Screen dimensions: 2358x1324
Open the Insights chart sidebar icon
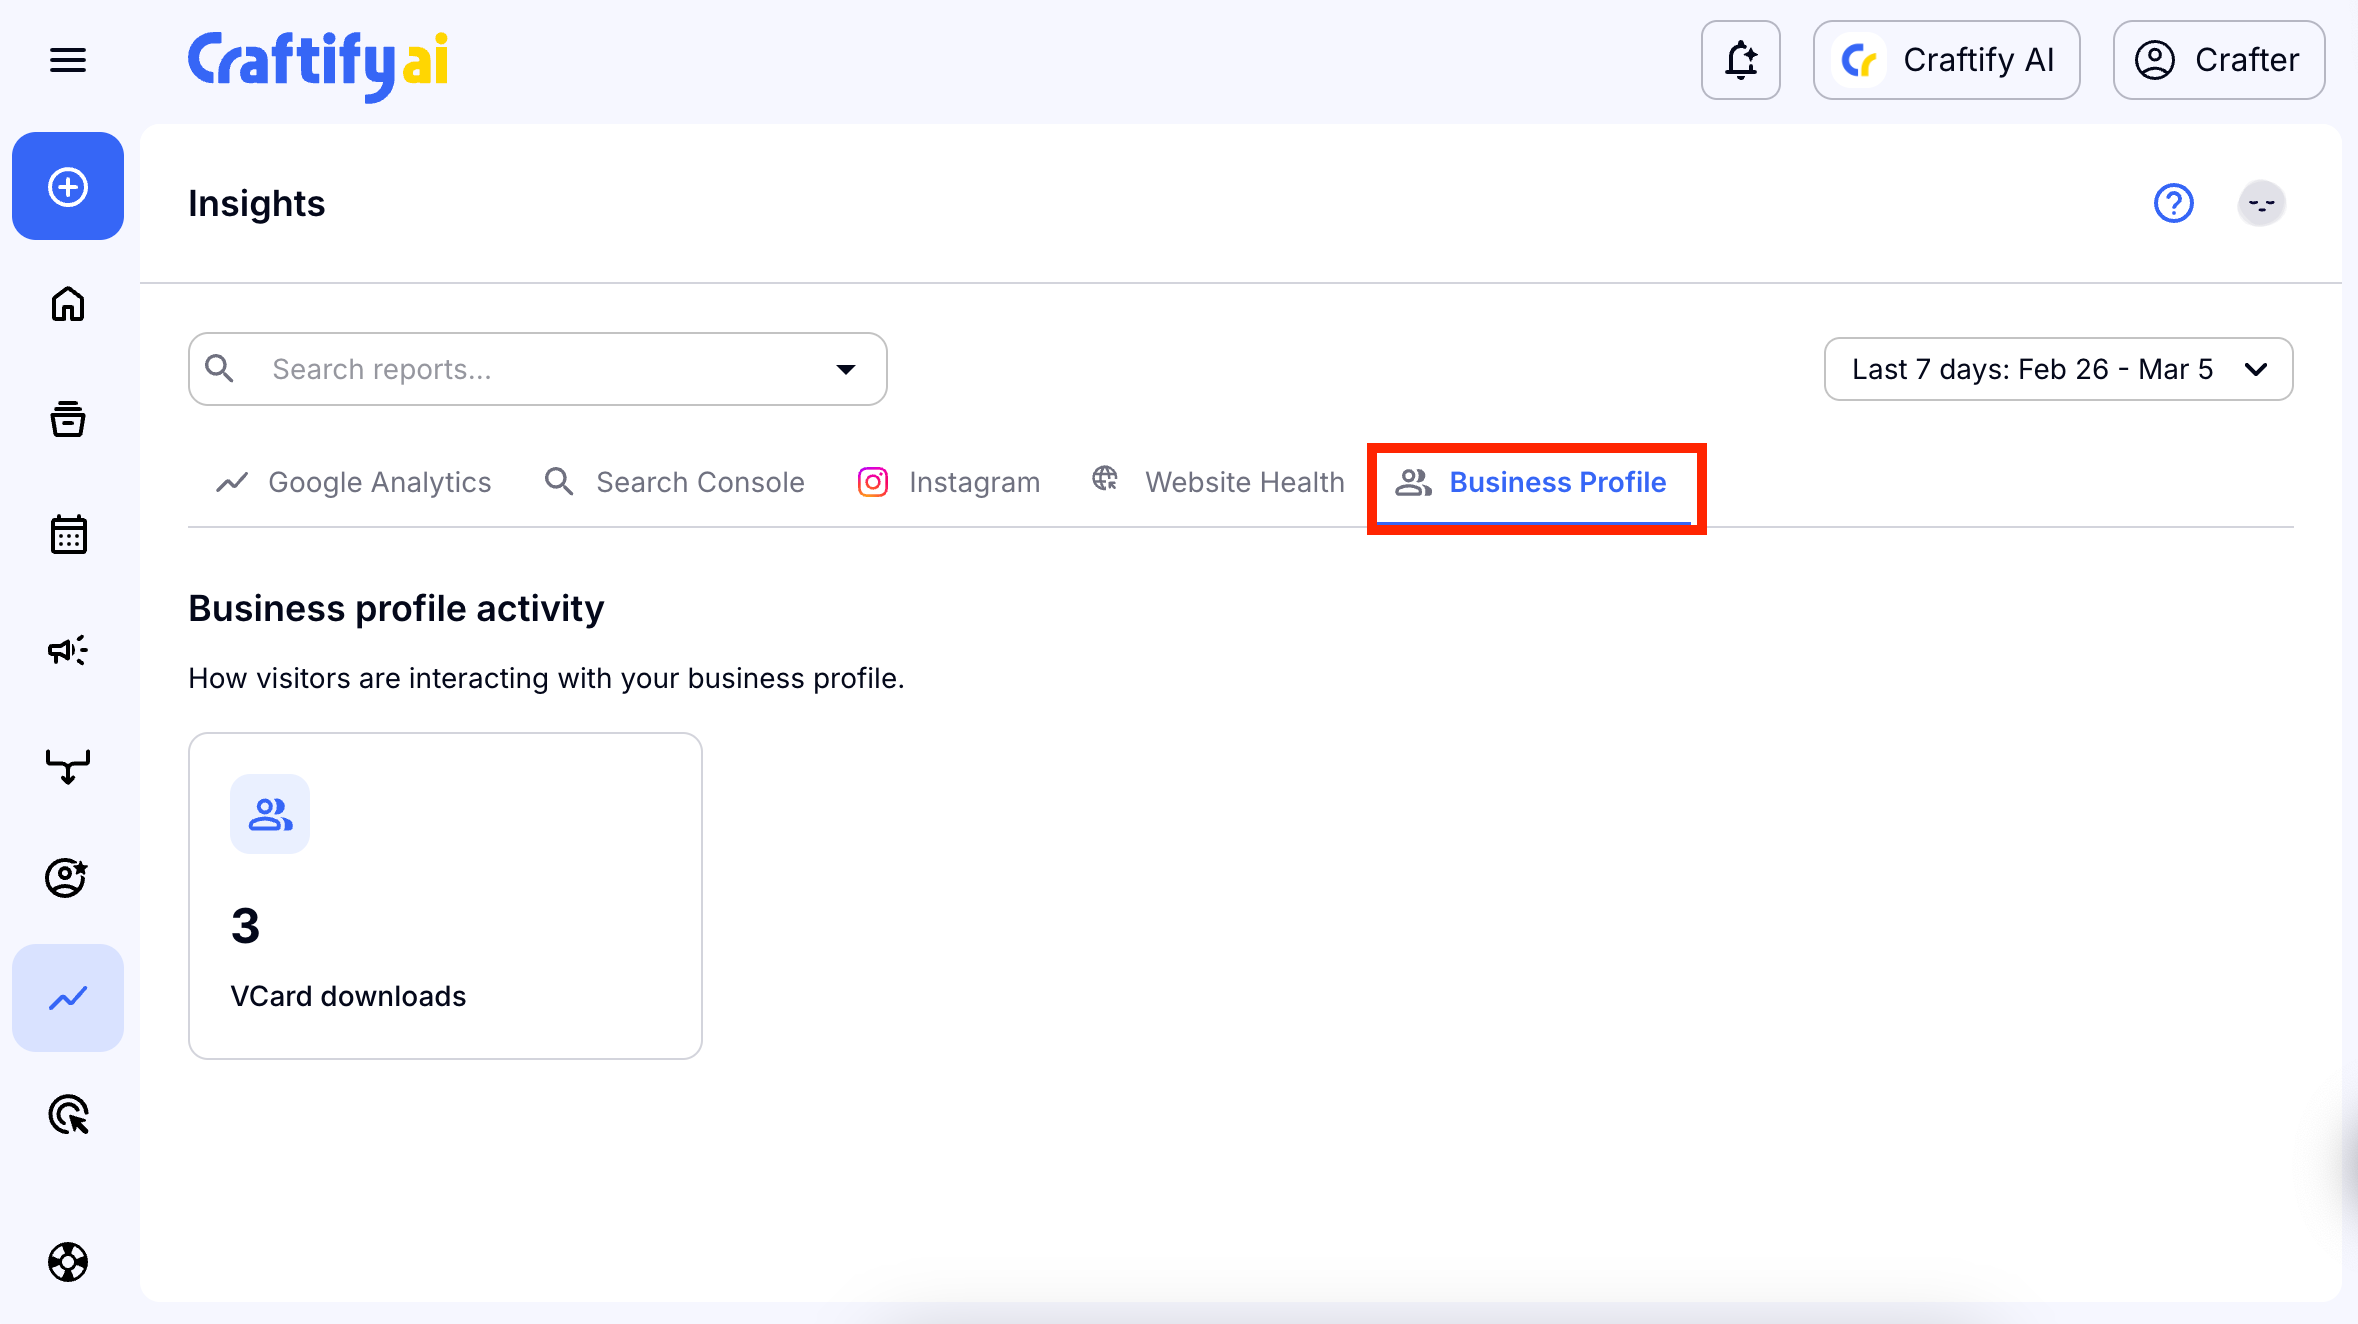[68, 998]
